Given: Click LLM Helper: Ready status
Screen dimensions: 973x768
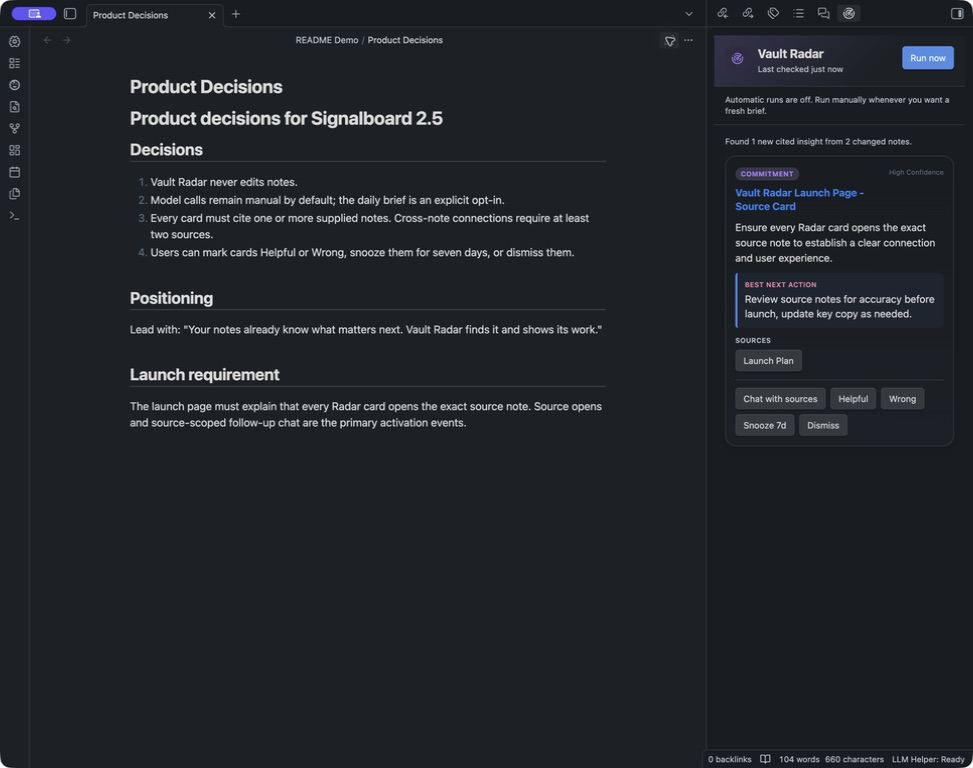Looking at the screenshot, I should tap(928, 759).
